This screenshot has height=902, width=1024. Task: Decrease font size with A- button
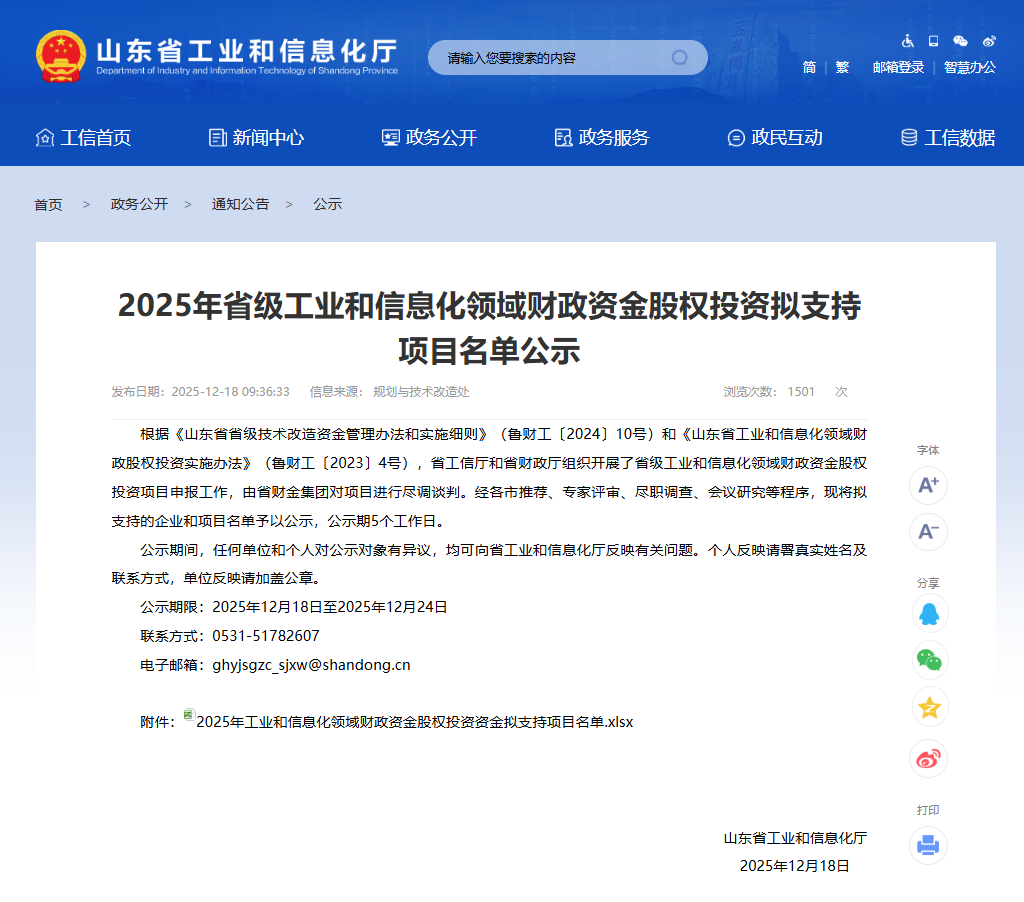tap(928, 531)
